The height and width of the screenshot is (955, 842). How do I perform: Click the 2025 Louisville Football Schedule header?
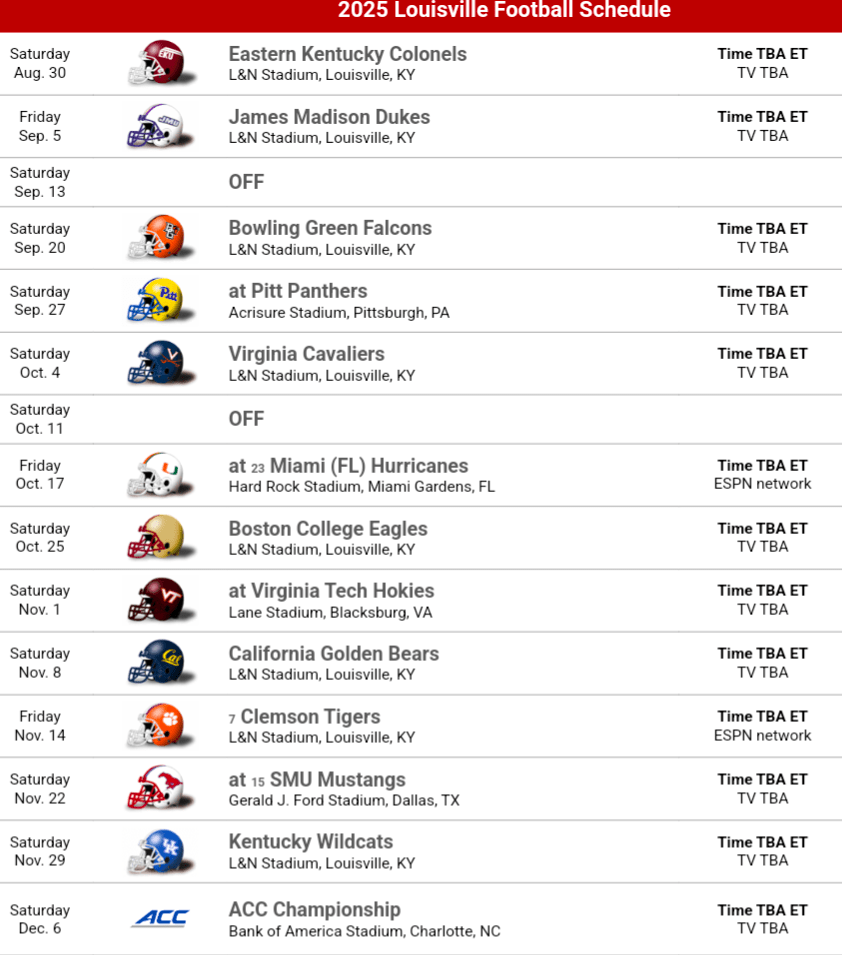(x=504, y=11)
